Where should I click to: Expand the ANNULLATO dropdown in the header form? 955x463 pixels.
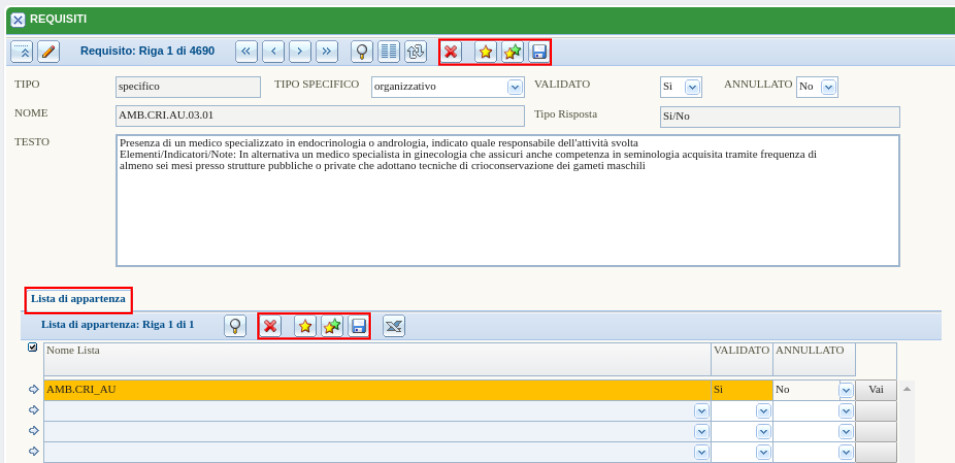(x=828, y=87)
